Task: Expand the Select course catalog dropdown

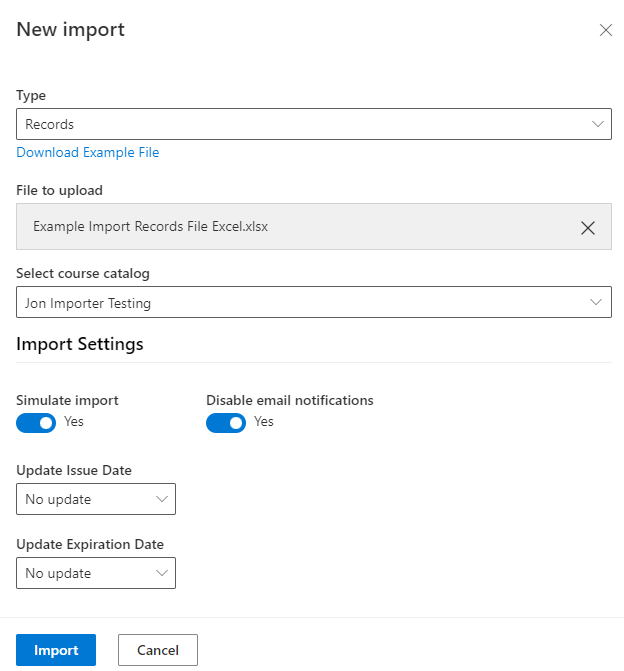Action: point(314,302)
